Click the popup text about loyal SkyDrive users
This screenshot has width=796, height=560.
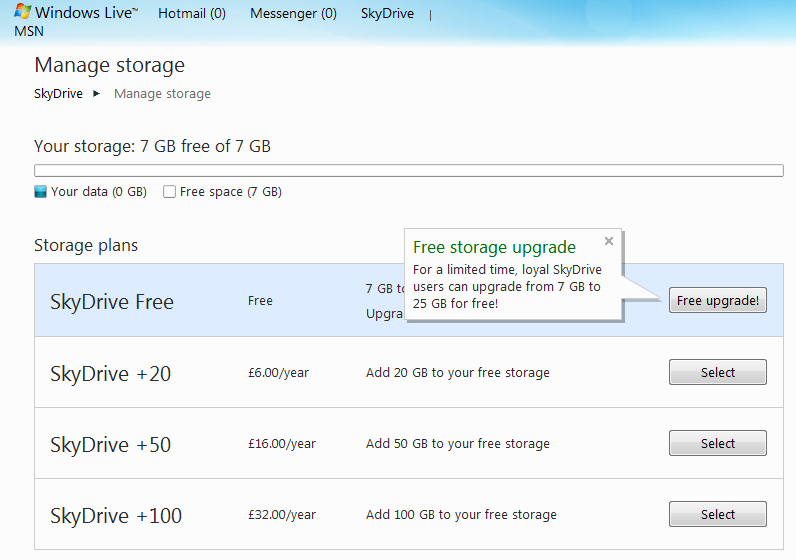pyautogui.click(x=507, y=286)
